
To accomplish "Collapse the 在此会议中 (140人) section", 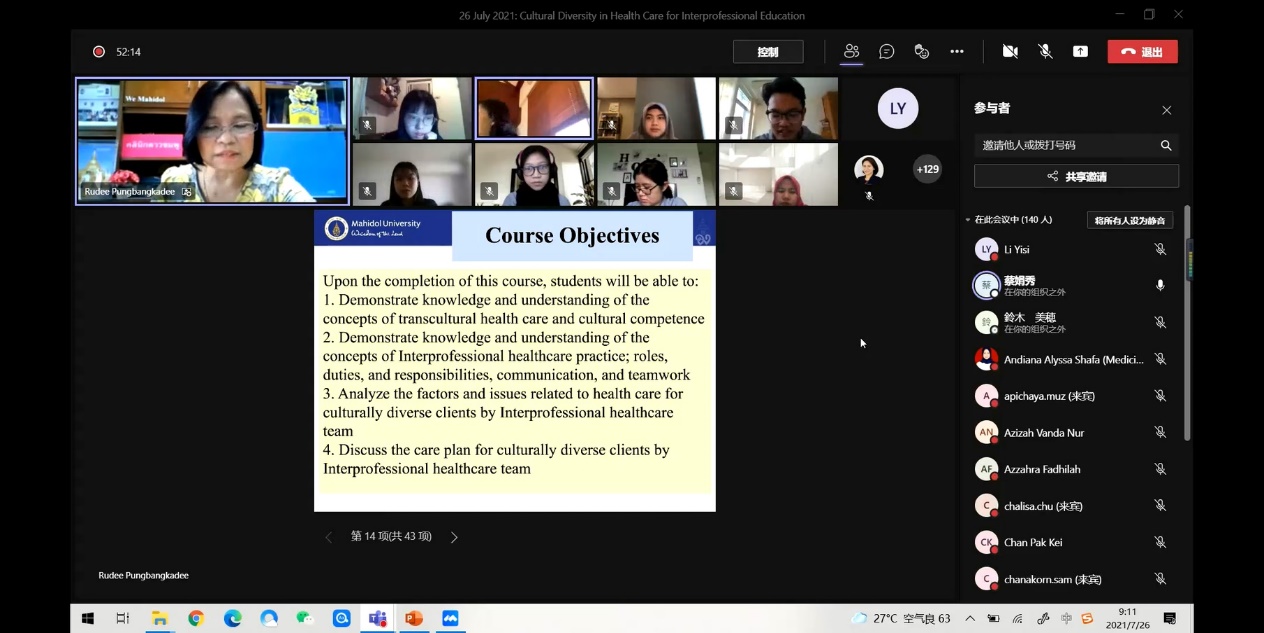I will click(968, 220).
